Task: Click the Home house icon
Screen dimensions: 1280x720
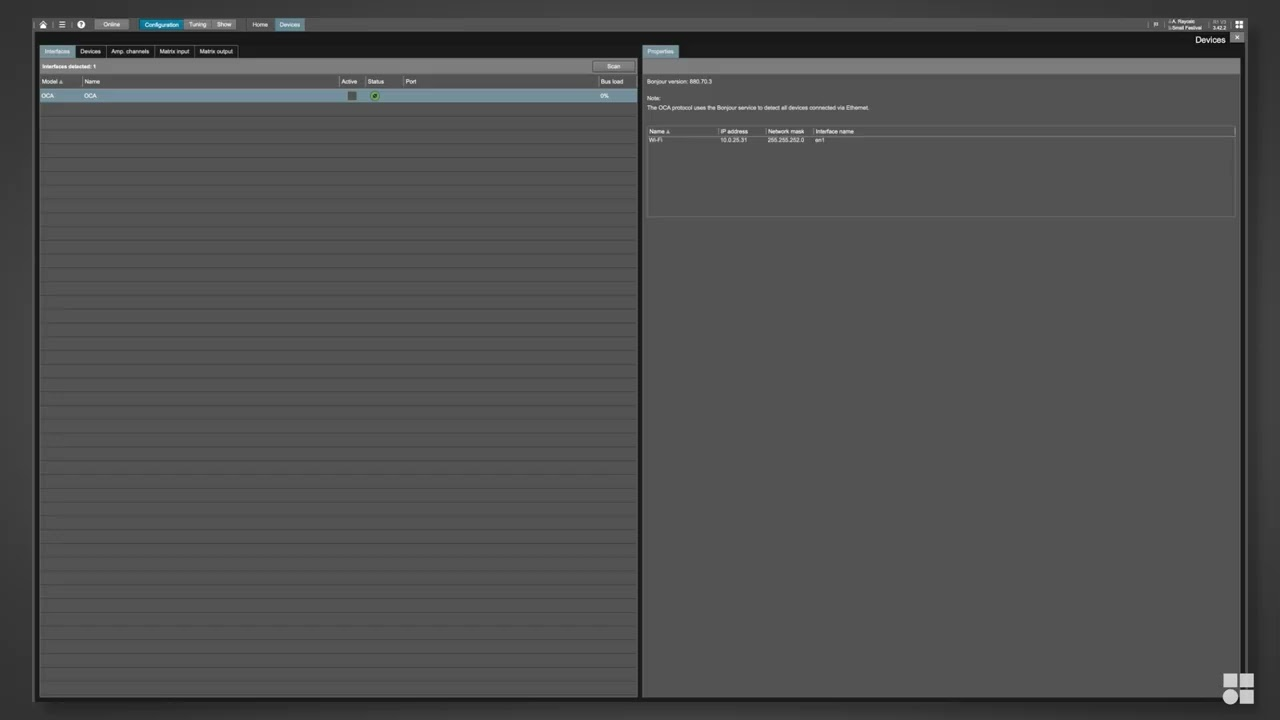Action: click(x=43, y=25)
